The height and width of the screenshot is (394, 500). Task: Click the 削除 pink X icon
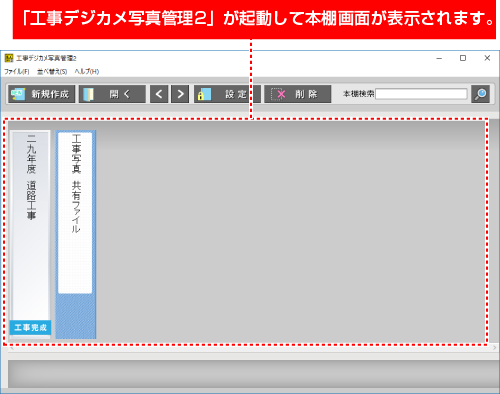(x=278, y=94)
